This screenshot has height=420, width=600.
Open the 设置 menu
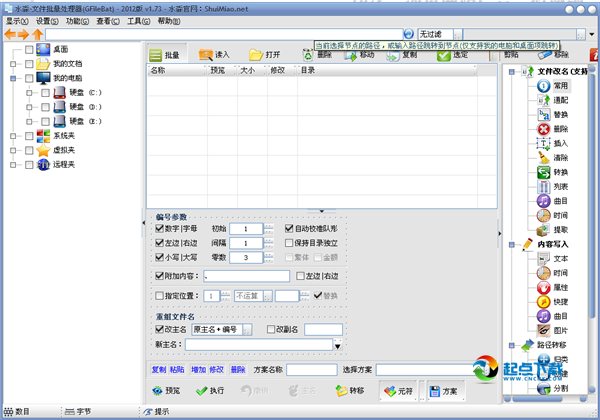(47, 21)
